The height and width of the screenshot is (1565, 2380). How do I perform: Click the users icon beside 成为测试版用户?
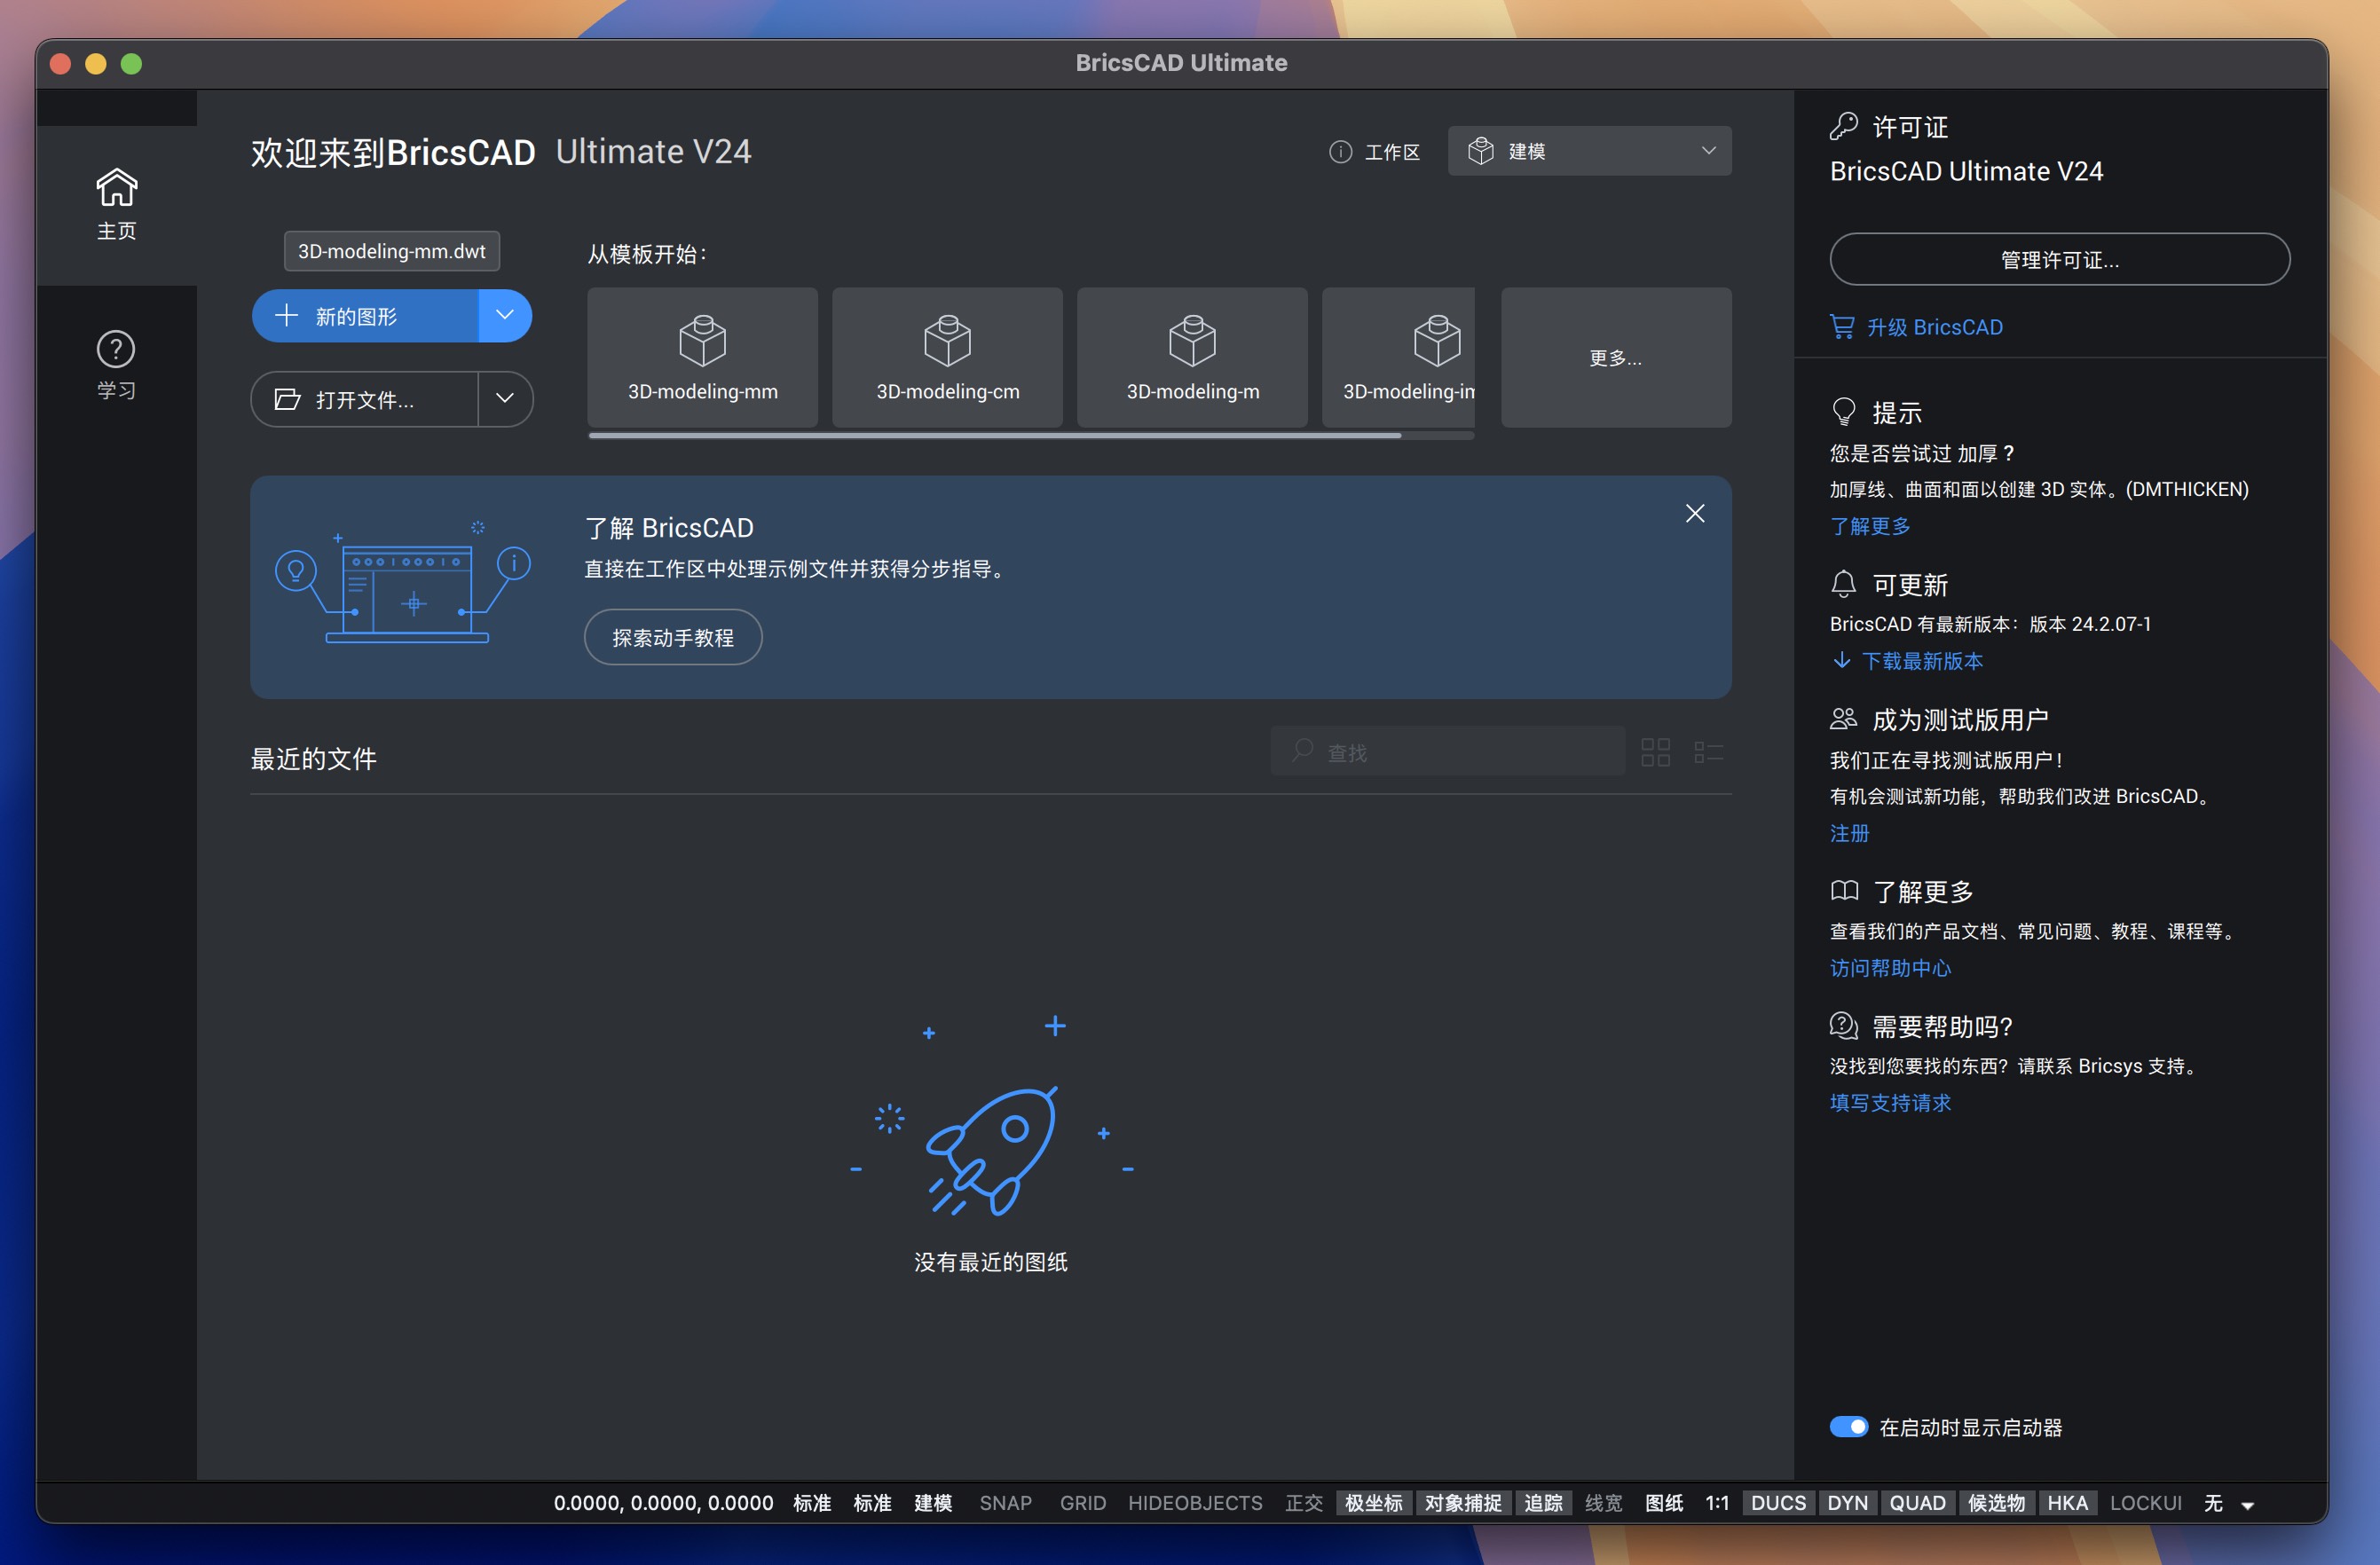(1843, 718)
